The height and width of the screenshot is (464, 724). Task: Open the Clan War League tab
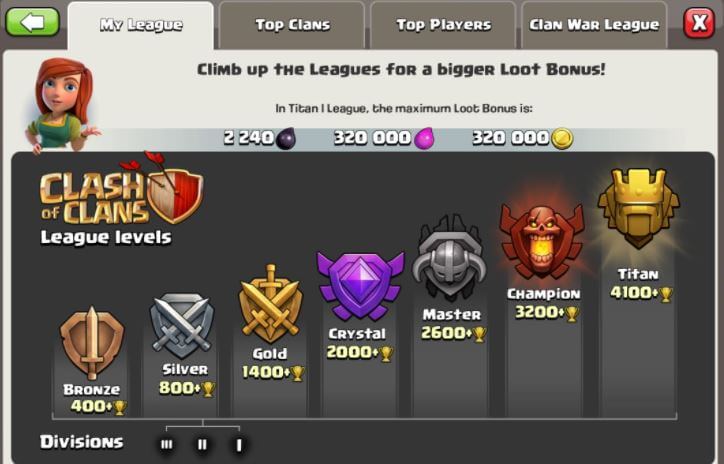(x=594, y=25)
